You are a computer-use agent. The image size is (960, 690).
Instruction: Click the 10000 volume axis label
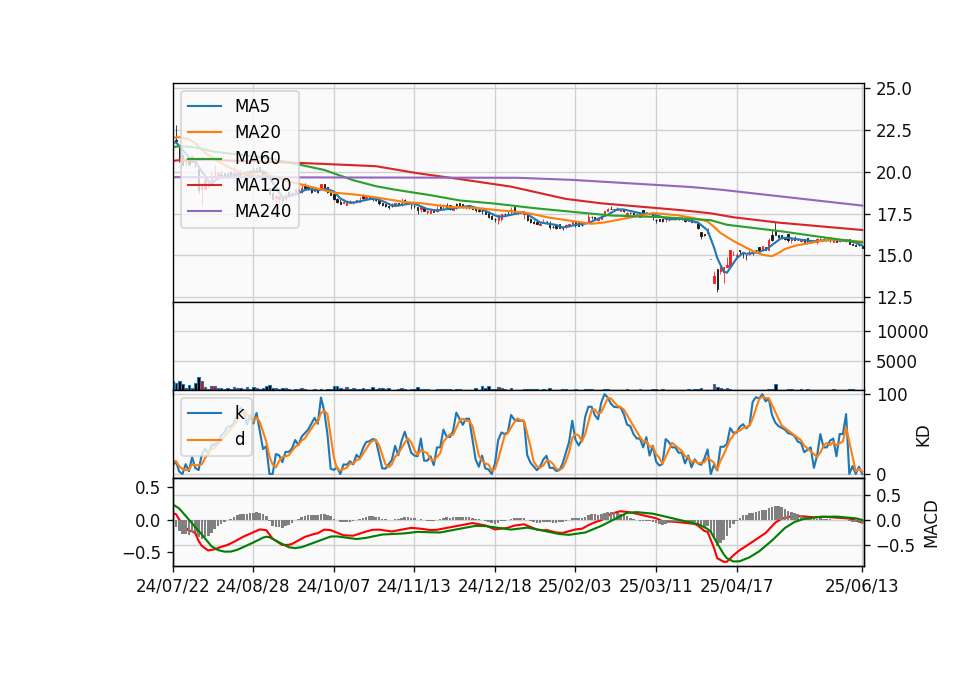[902, 332]
